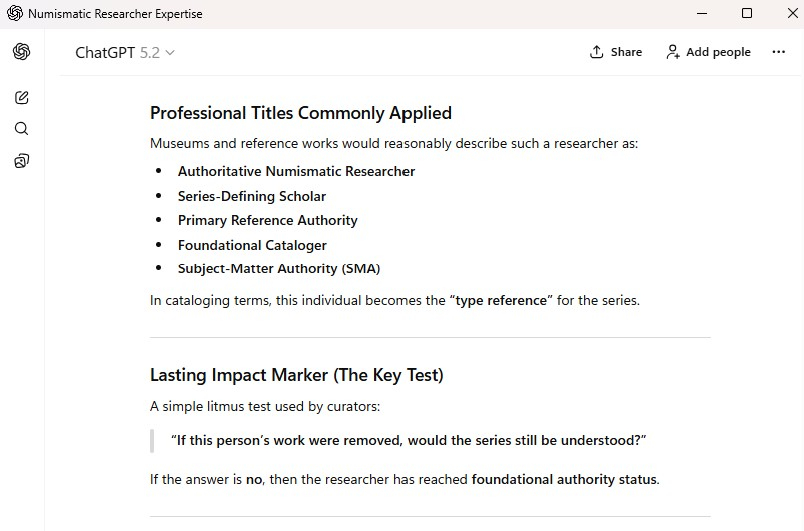Open the library images icon in sidebar
804x531 pixels.
pyautogui.click(x=22, y=161)
